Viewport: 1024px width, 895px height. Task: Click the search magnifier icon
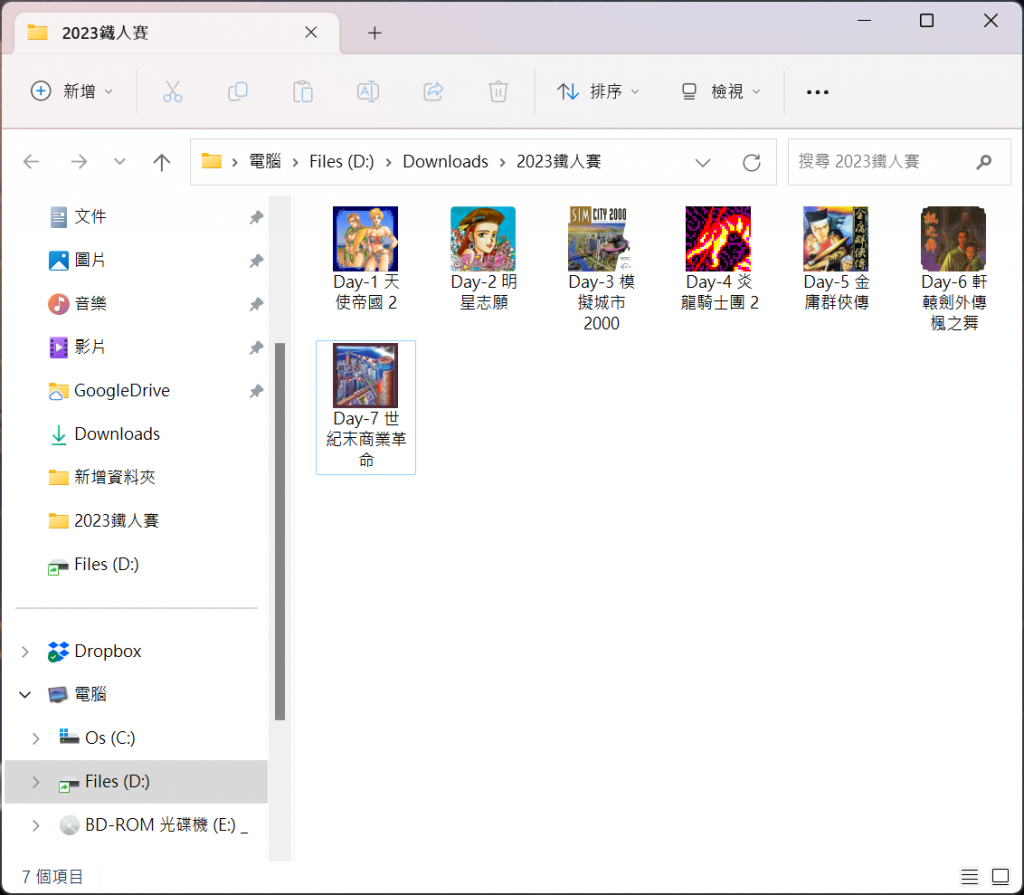pyautogui.click(x=984, y=162)
